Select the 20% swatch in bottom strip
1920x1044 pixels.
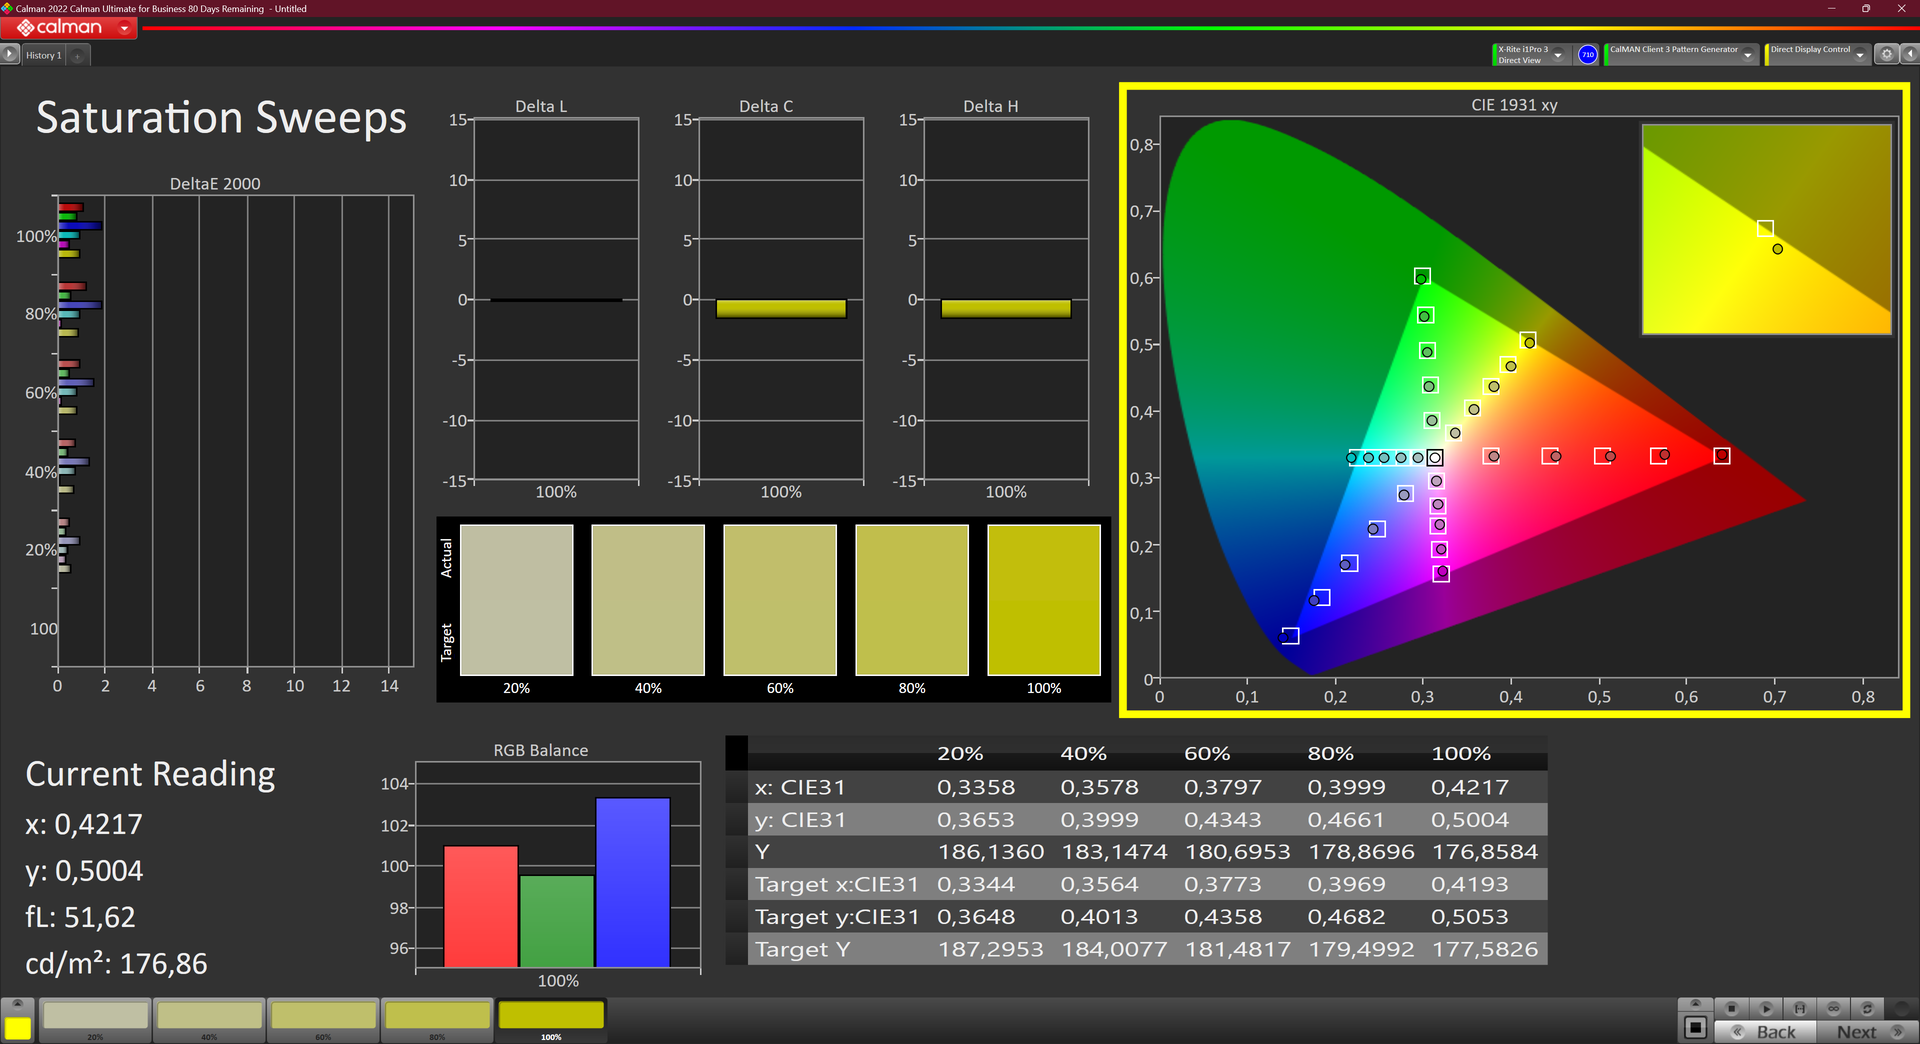tap(96, 1019)
